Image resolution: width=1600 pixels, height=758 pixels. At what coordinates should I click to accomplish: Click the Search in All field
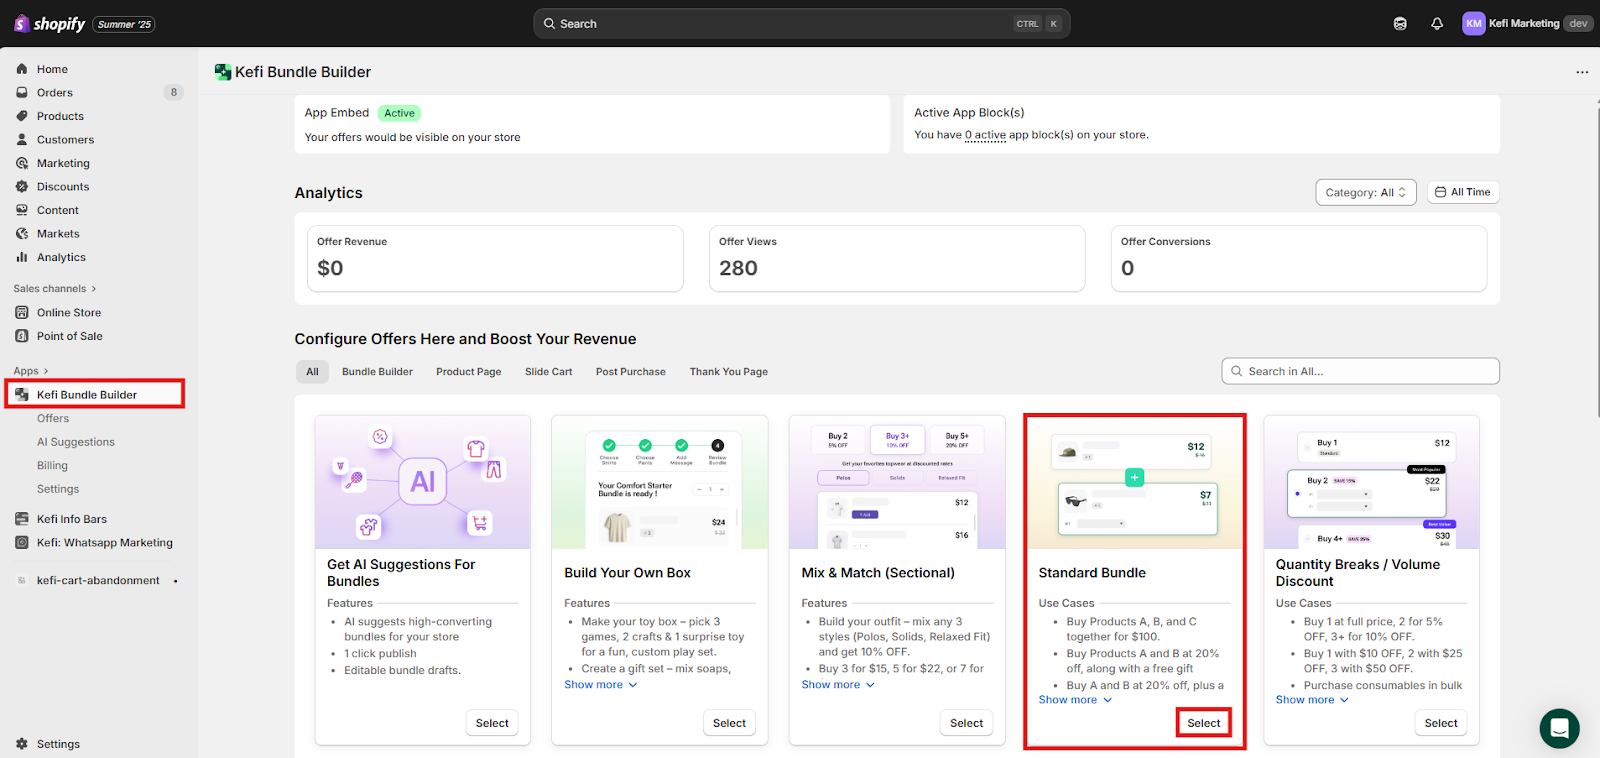pyautogui.click(x=1360, y=371)
